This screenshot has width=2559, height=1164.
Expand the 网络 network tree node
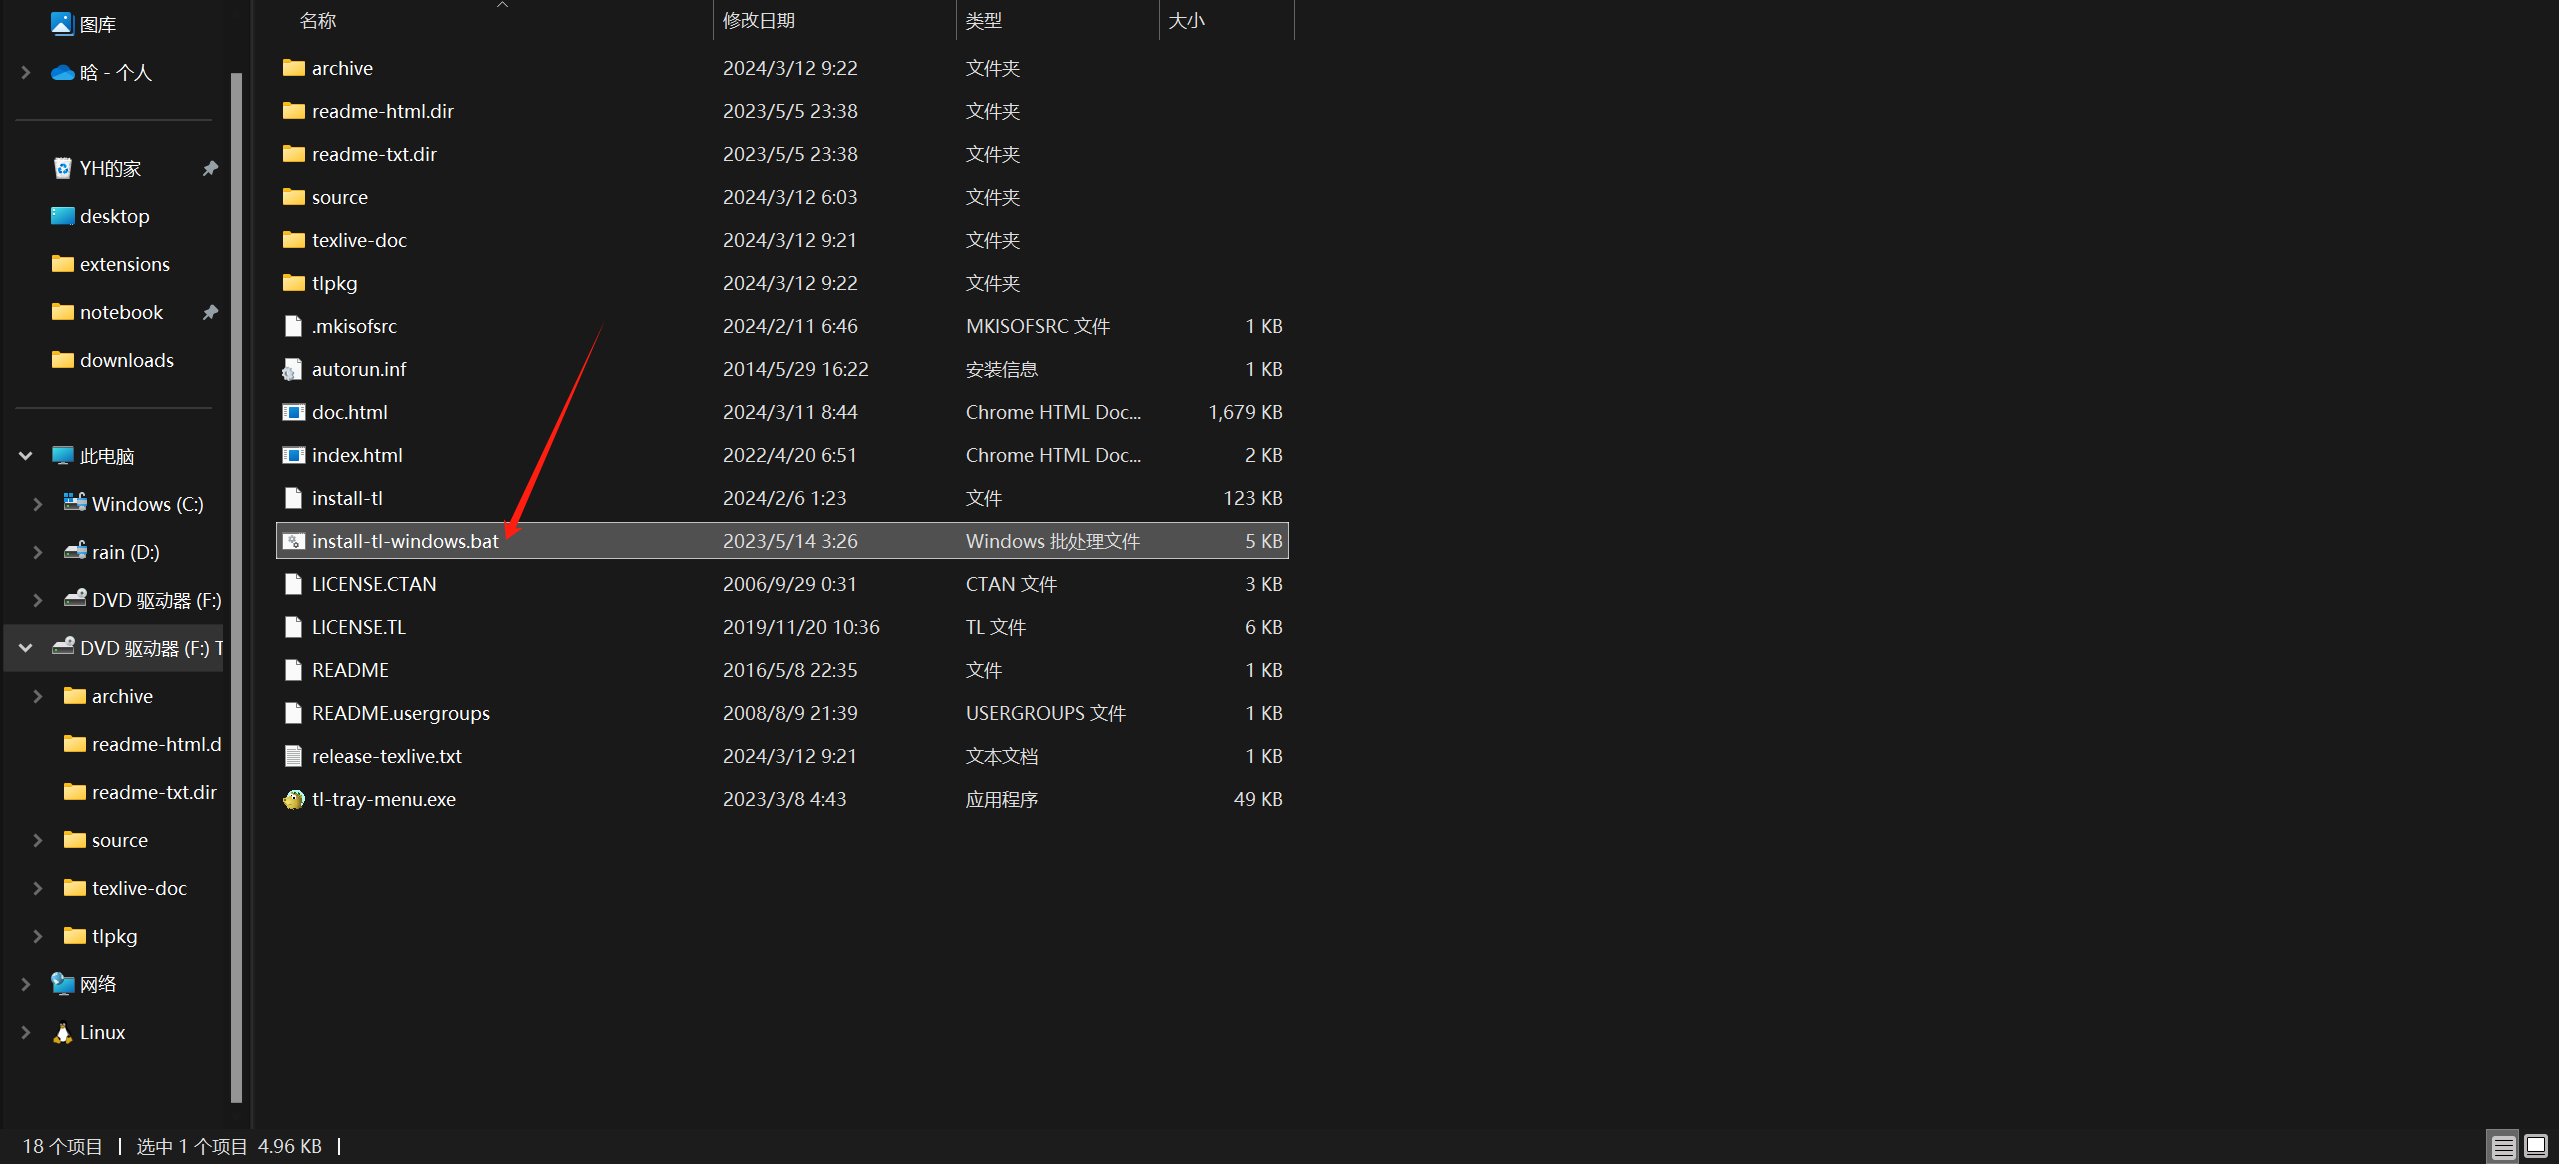[x=26, y=984]
